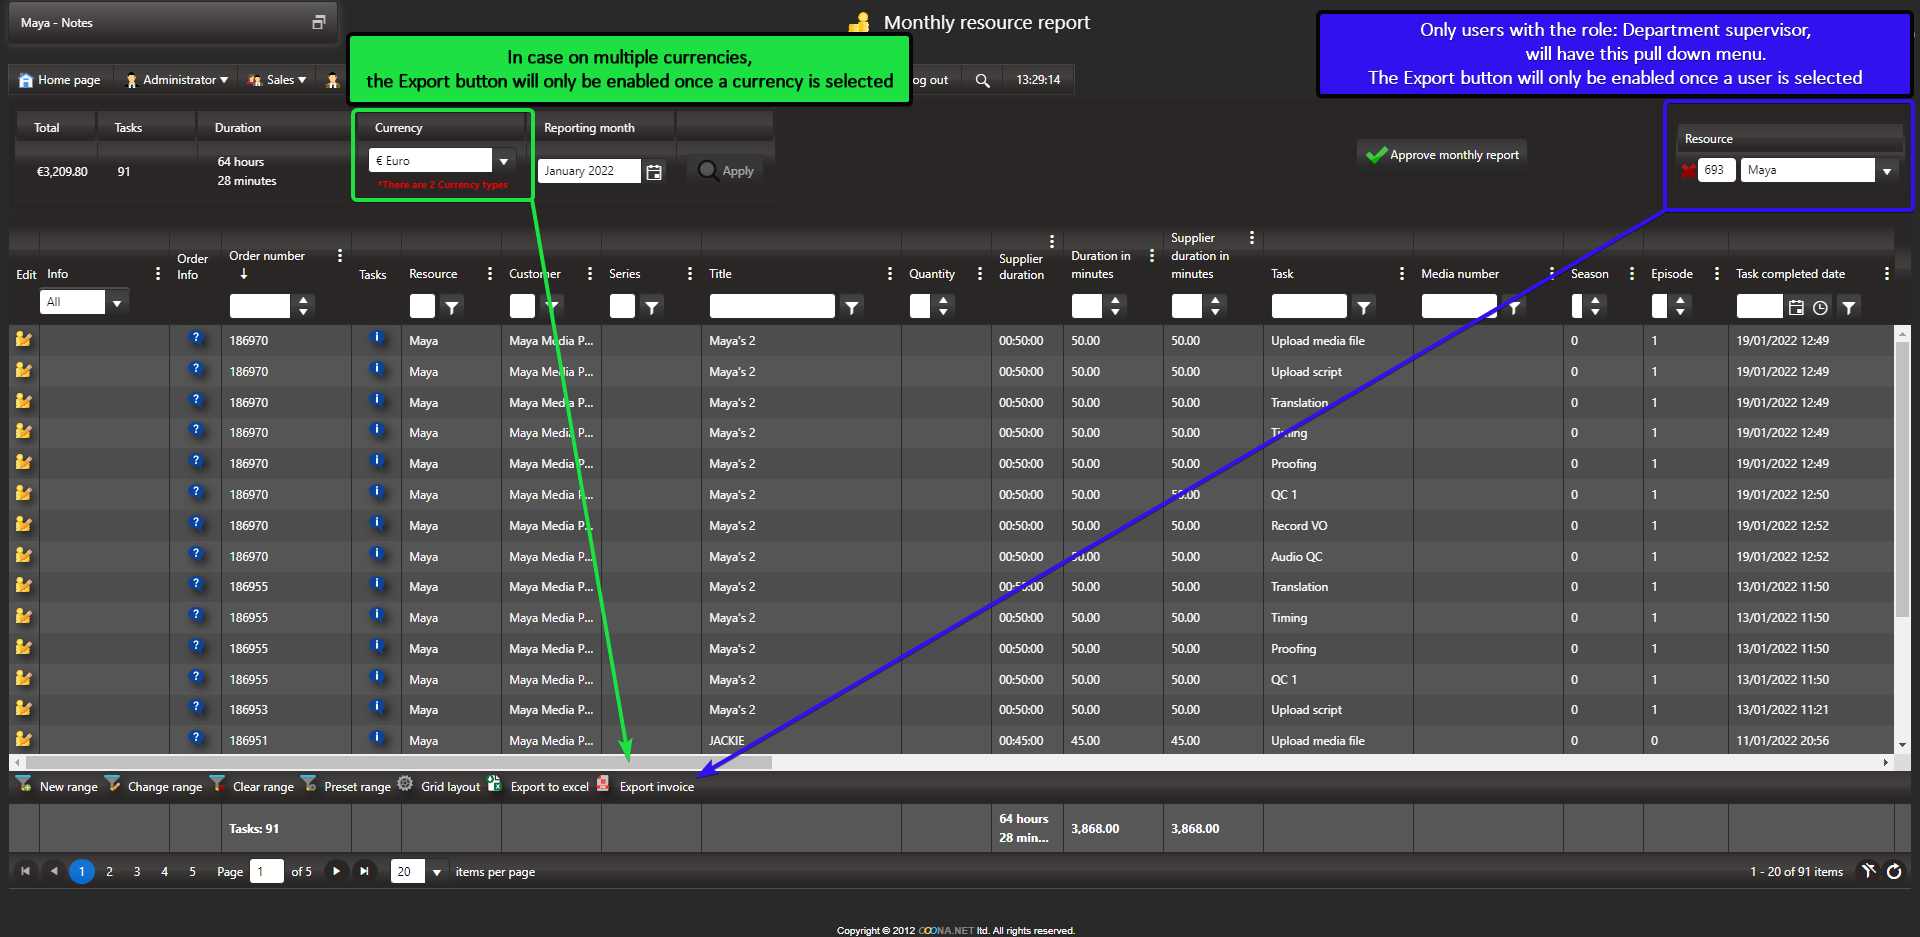Clear the selected resource with the red X
The image size is (1920, 937).
(1688, 171)
